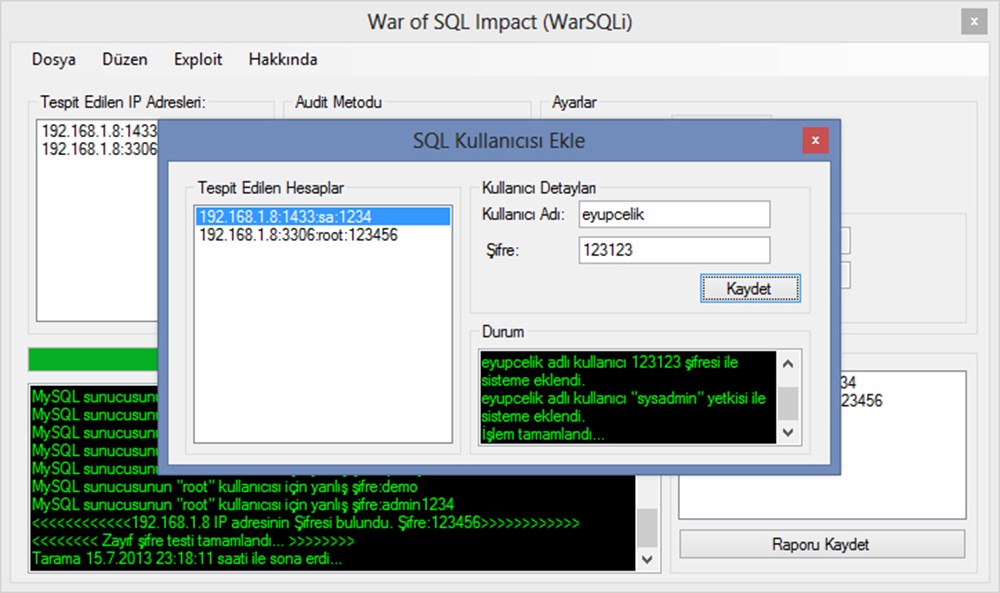This screenshot has width=1000, height=593.
Task: Focus the Kullanıcı Adı input field
Action: point(674,214)
